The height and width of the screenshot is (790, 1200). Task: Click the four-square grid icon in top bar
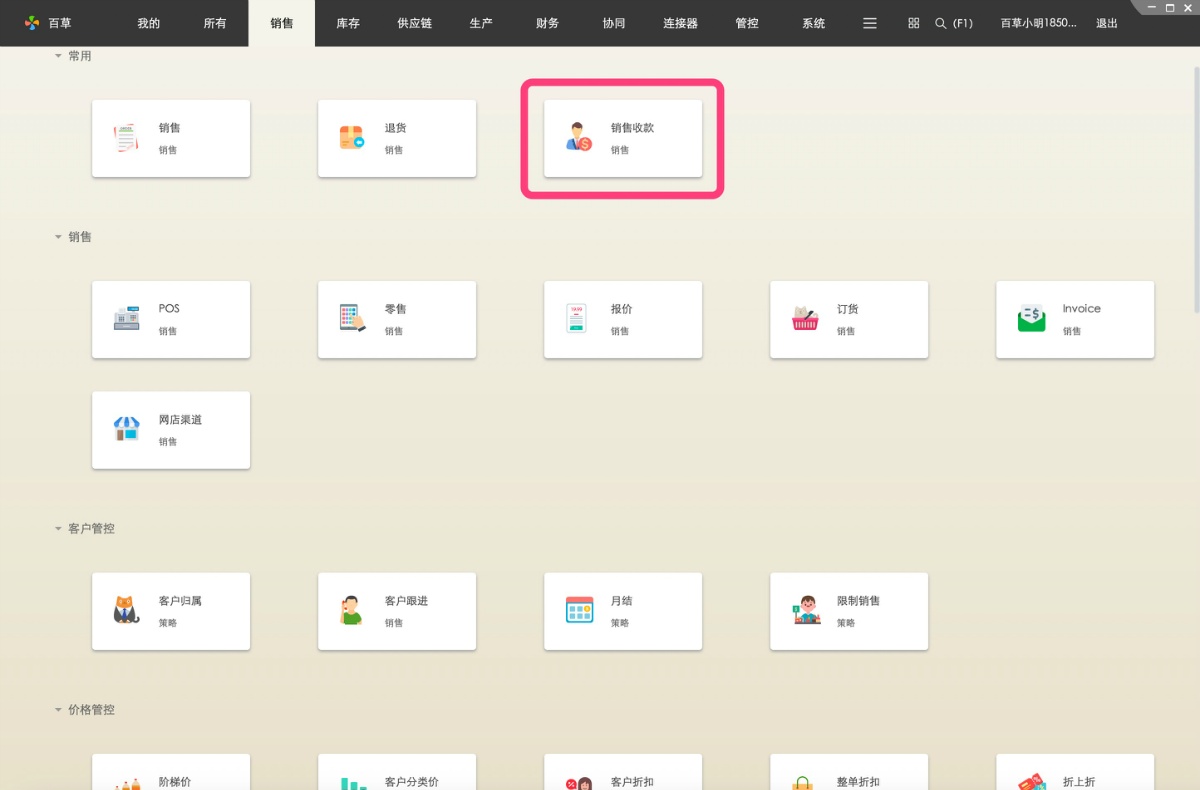913,23
